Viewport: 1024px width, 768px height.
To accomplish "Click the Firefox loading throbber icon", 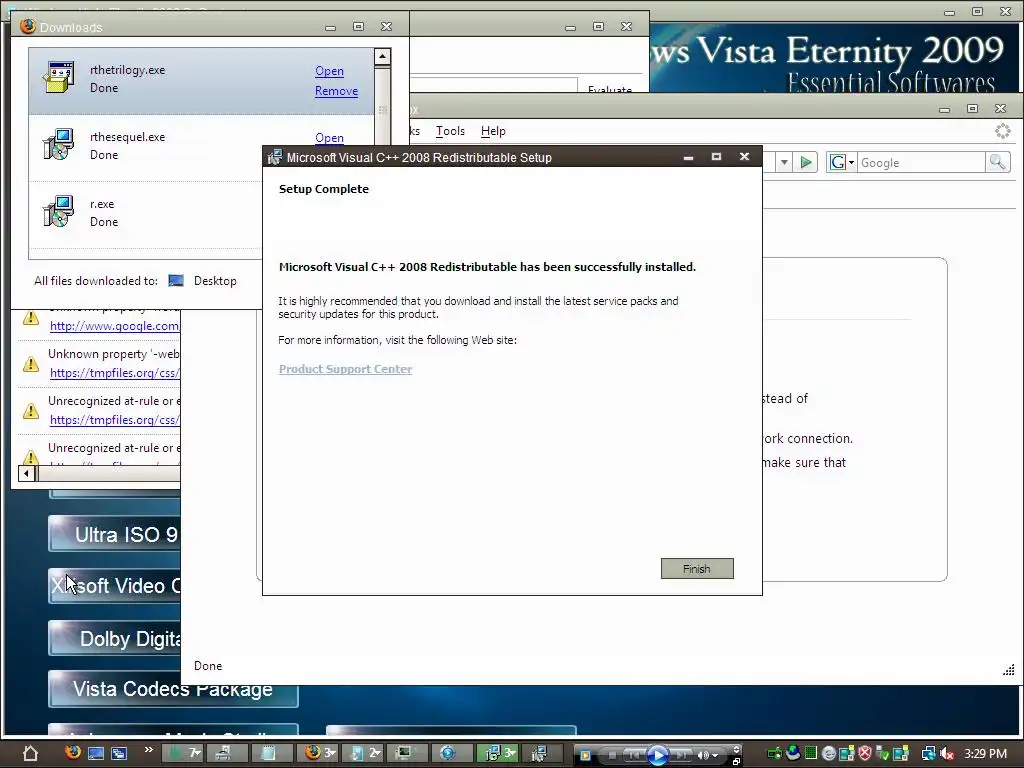I will pos(1002,131).
